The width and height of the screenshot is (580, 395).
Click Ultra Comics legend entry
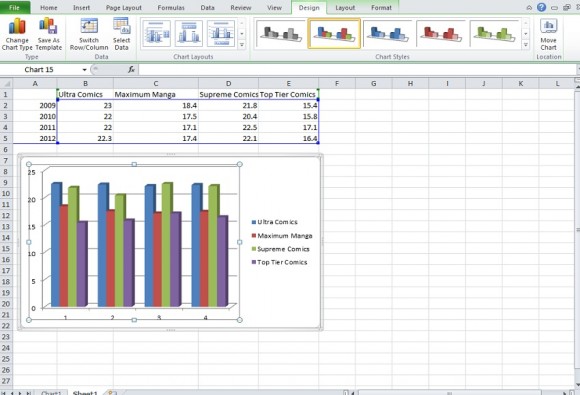click(x=274, y=222)
